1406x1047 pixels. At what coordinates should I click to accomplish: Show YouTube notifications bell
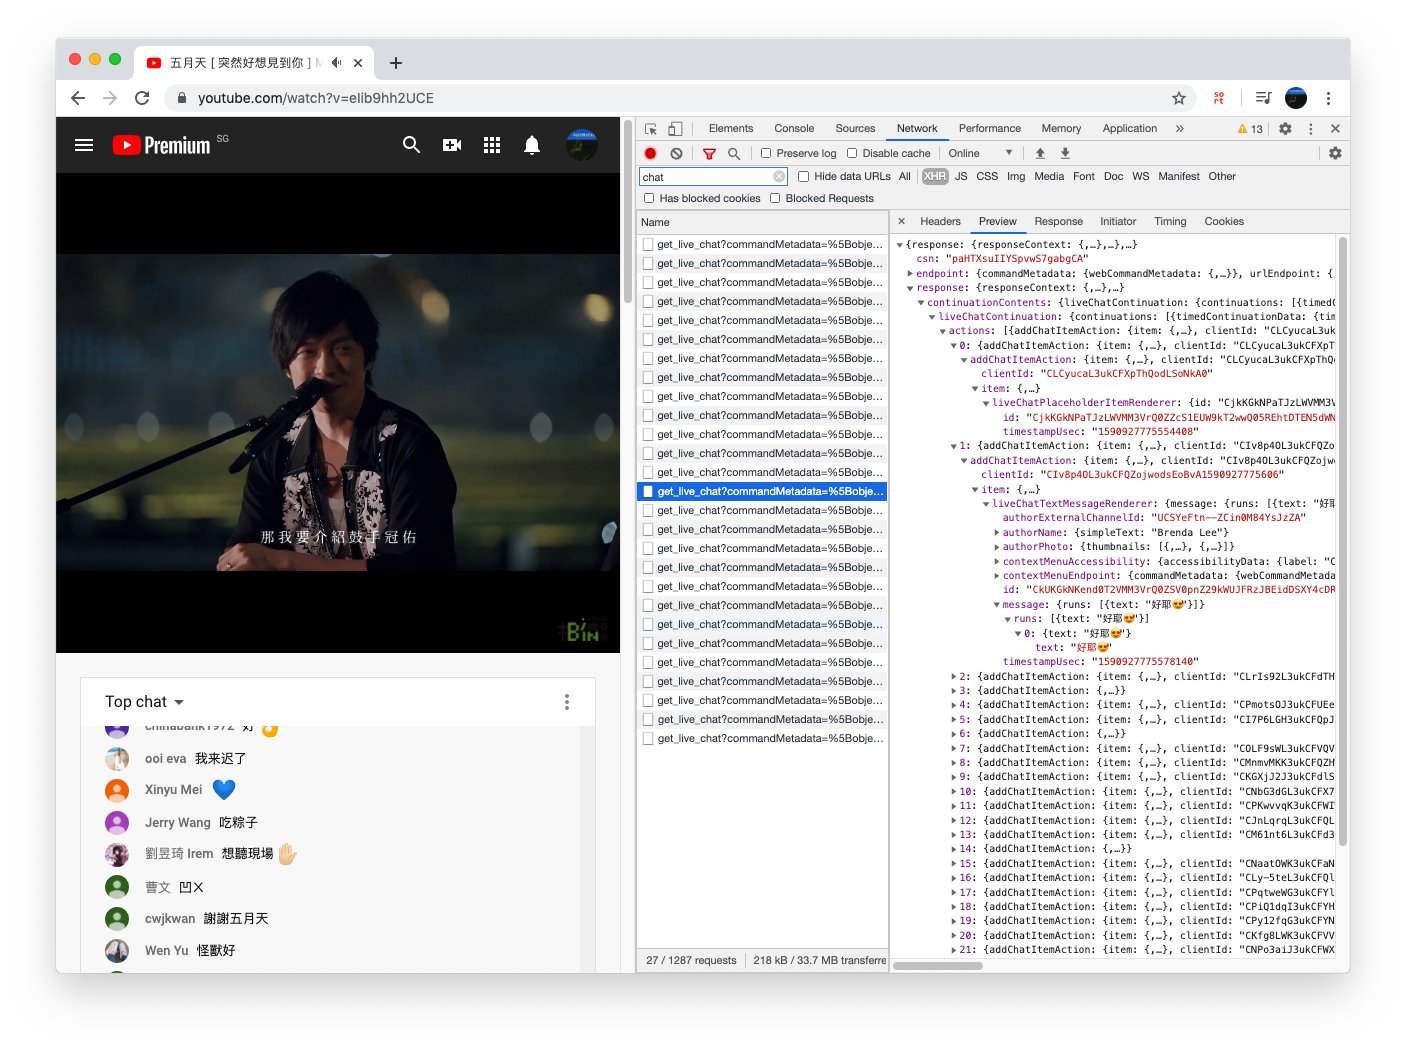(x=532, y=145)
